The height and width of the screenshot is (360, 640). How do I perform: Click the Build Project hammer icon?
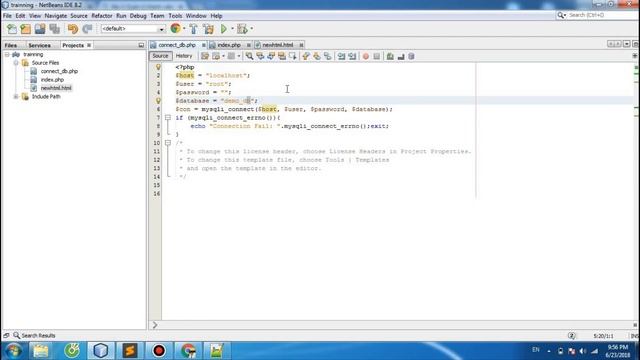193,29
